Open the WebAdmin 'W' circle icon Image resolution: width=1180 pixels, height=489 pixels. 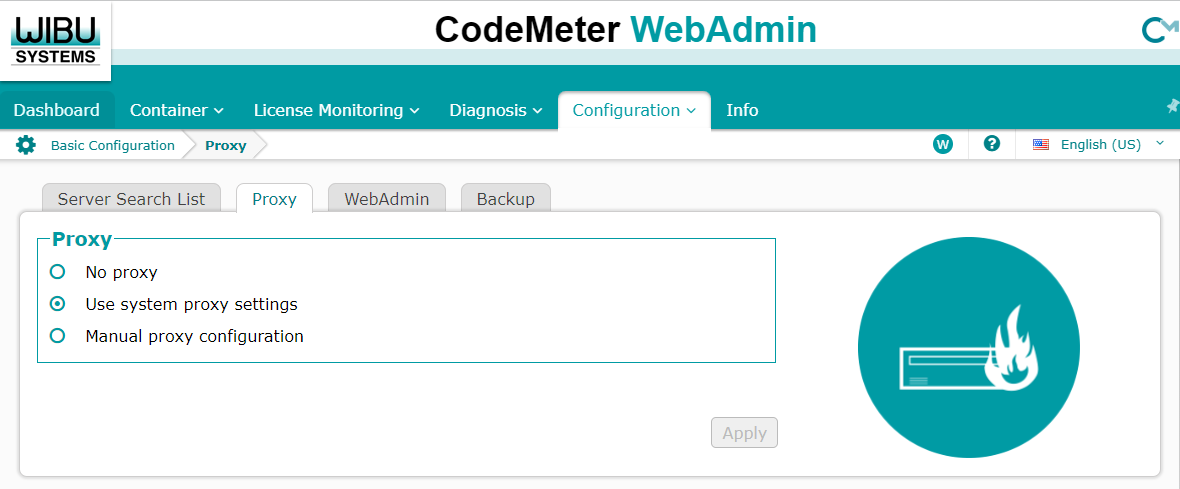[x=942, y=144]
